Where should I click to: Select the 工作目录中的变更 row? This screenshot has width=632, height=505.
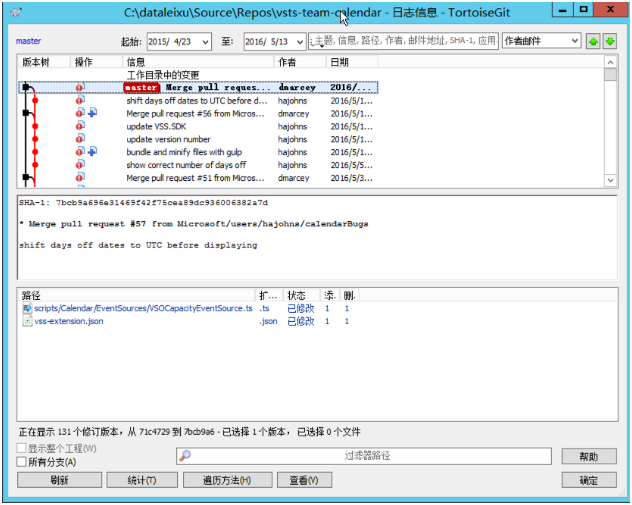[x=198, y=75]
